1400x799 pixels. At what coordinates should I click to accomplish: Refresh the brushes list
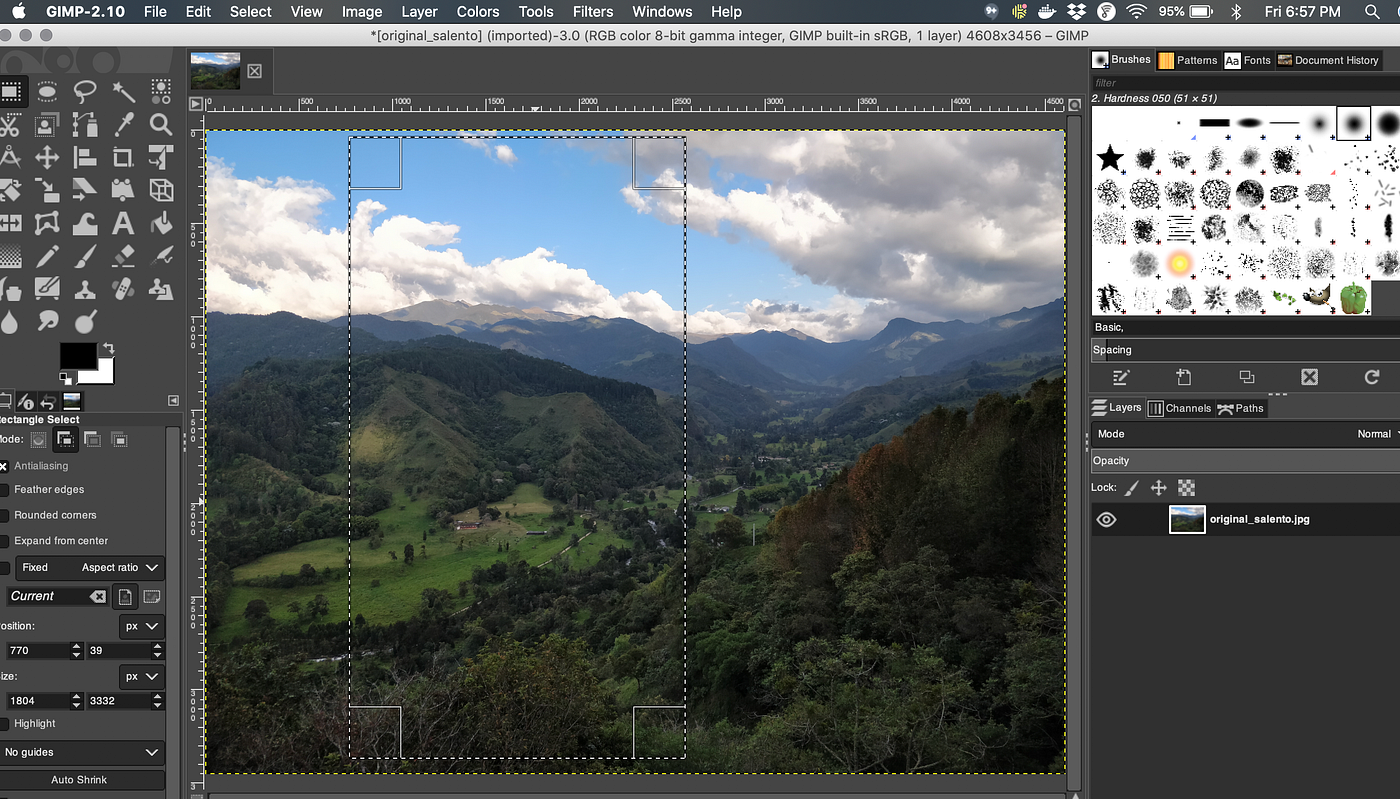coord(1371,377)
